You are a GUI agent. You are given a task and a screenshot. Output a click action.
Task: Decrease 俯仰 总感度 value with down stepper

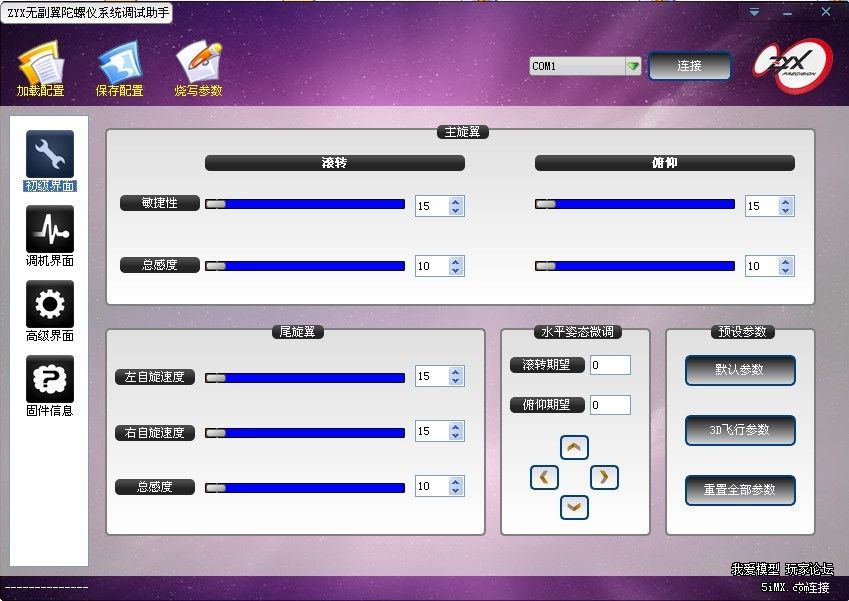click(x=786, y=271)
